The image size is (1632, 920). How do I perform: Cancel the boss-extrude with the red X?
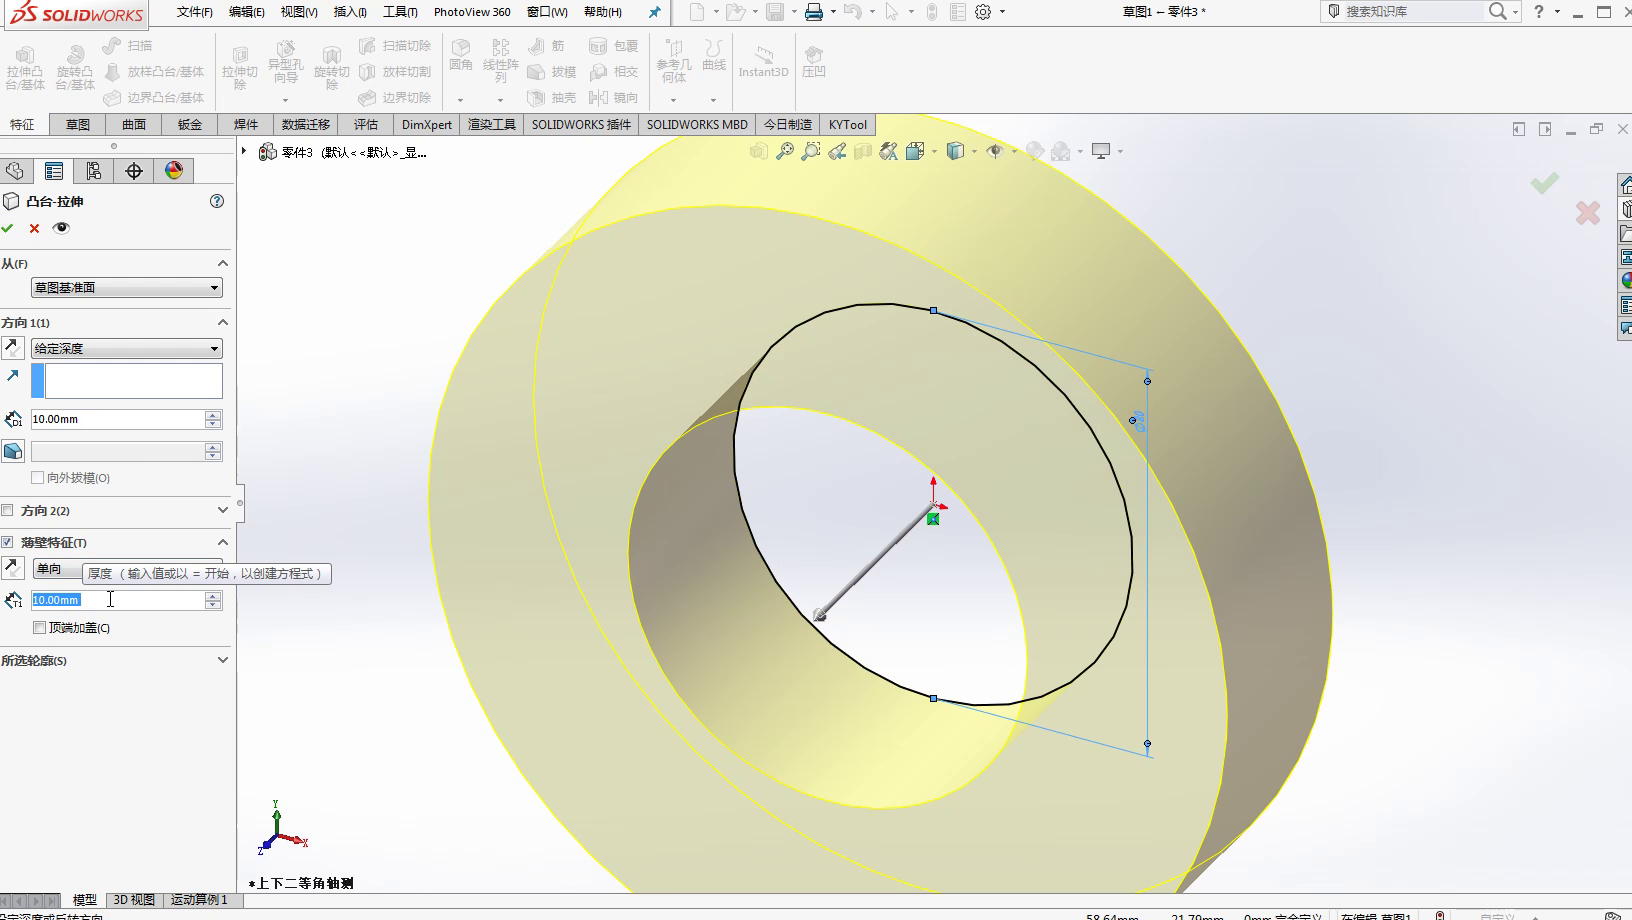point(34,228)
